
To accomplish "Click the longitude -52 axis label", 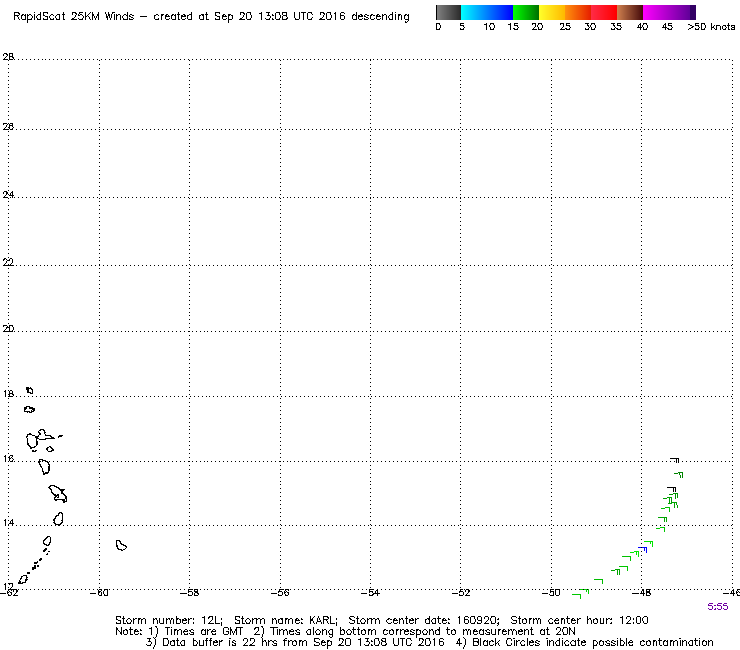I will 461,593.
